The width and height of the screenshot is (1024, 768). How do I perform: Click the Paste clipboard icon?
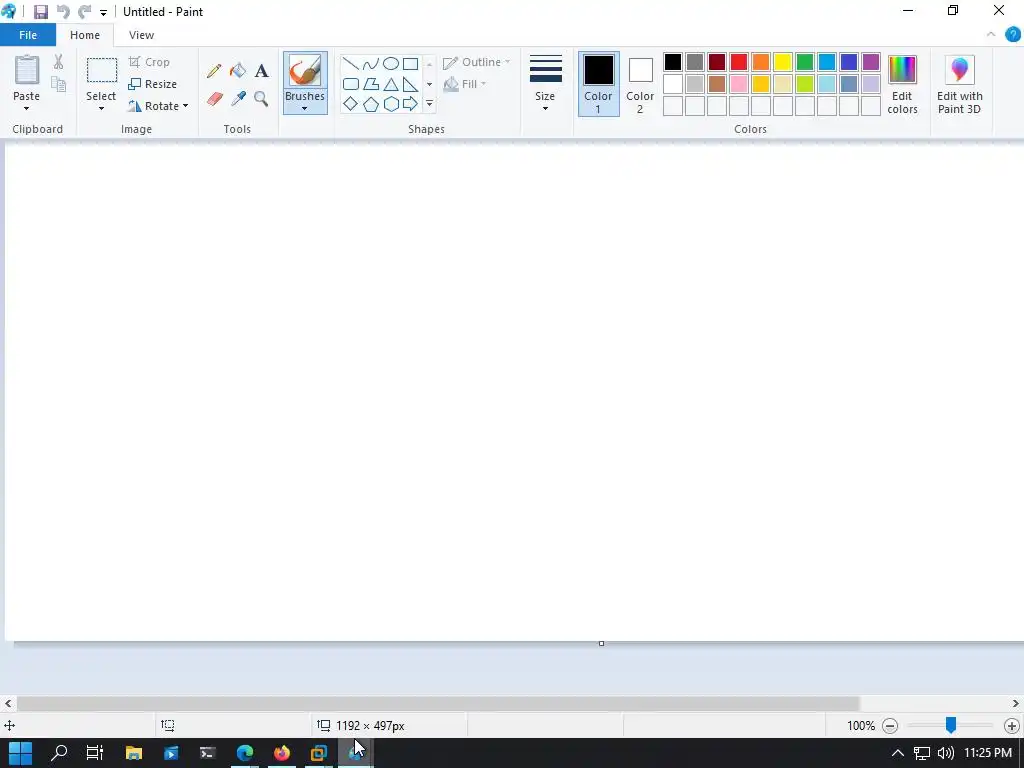[27, 71]
